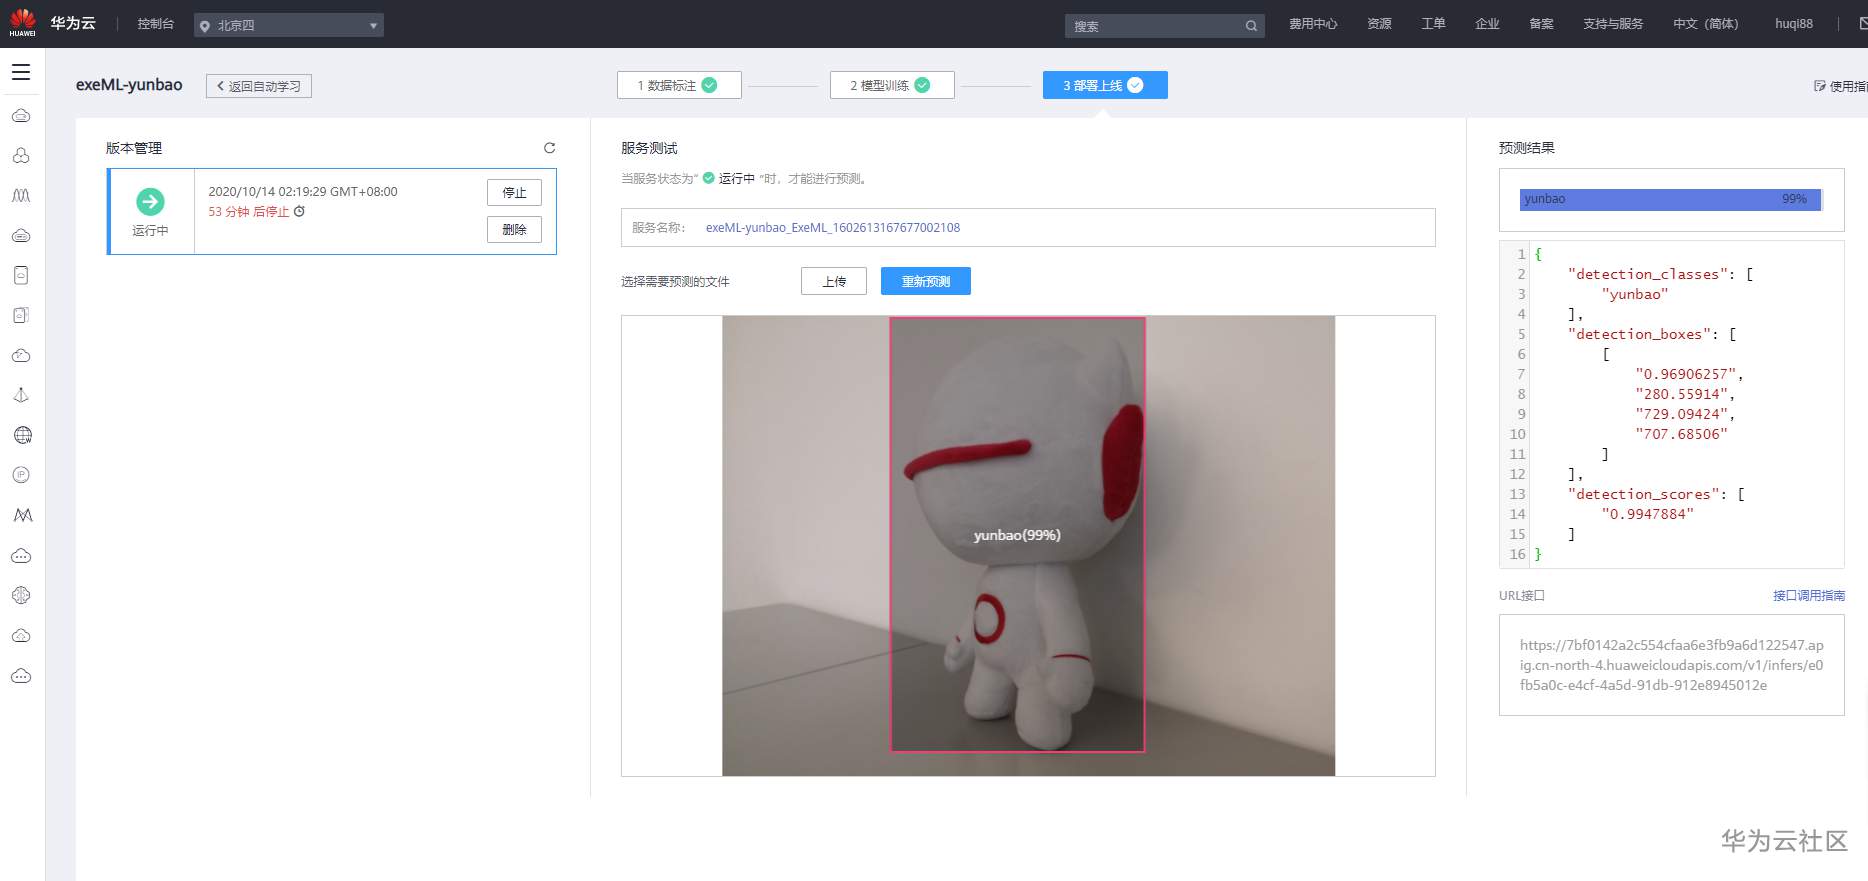1868x881 pixels.
Task: Open the 费用中心 menu
Action: click(1313, 24)
